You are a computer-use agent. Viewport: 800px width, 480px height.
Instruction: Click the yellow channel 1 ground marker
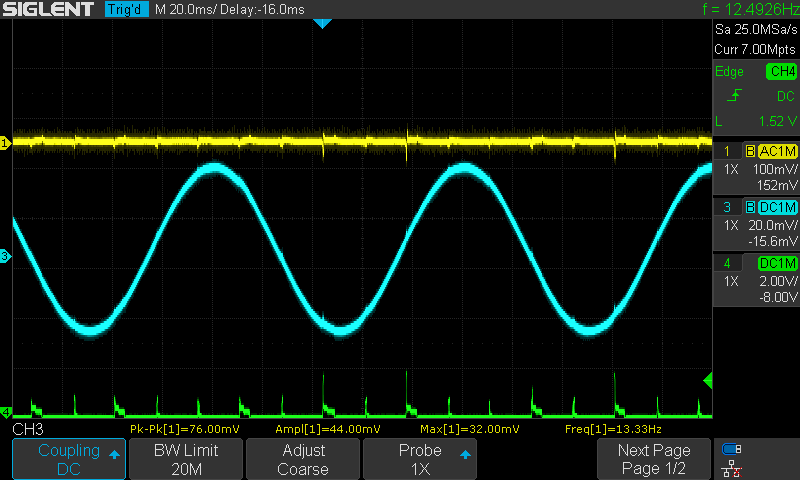coord(5,143)
